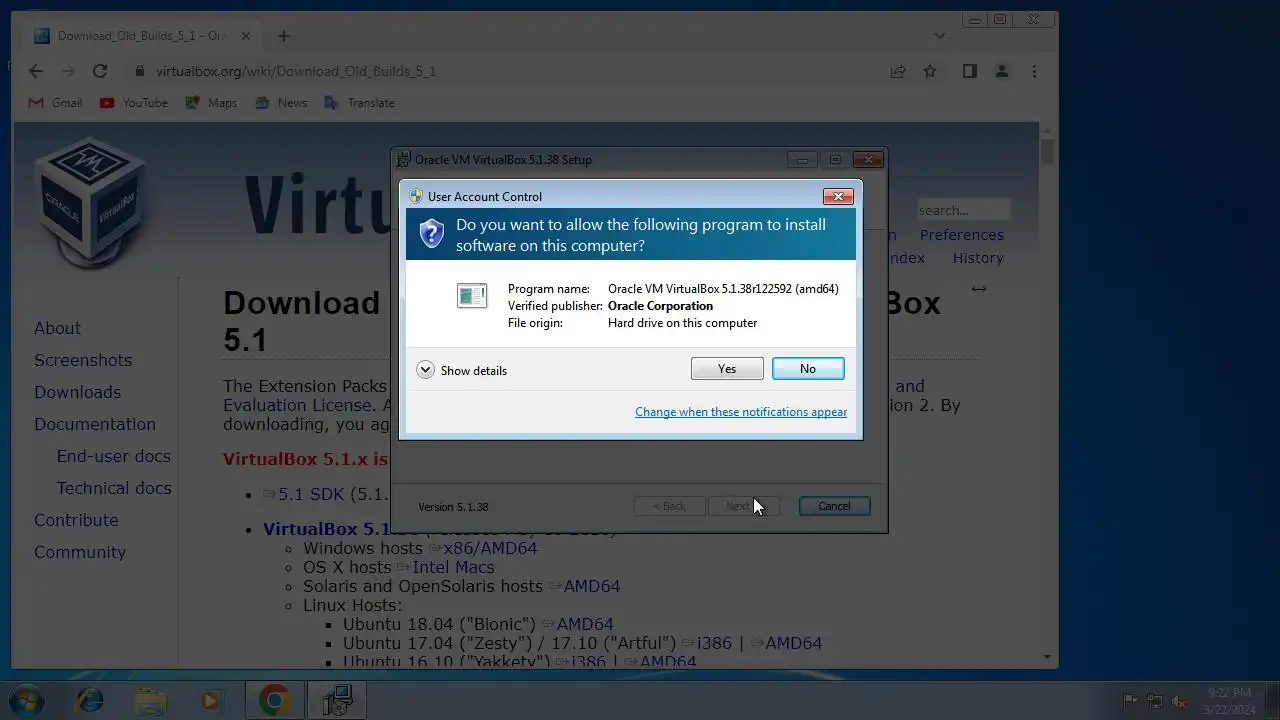Viewport: 1280px width, 720px height.
Task: Reload the VirtualBox page in Chrome
Action: pyautogui.click(x=100, y=71)
